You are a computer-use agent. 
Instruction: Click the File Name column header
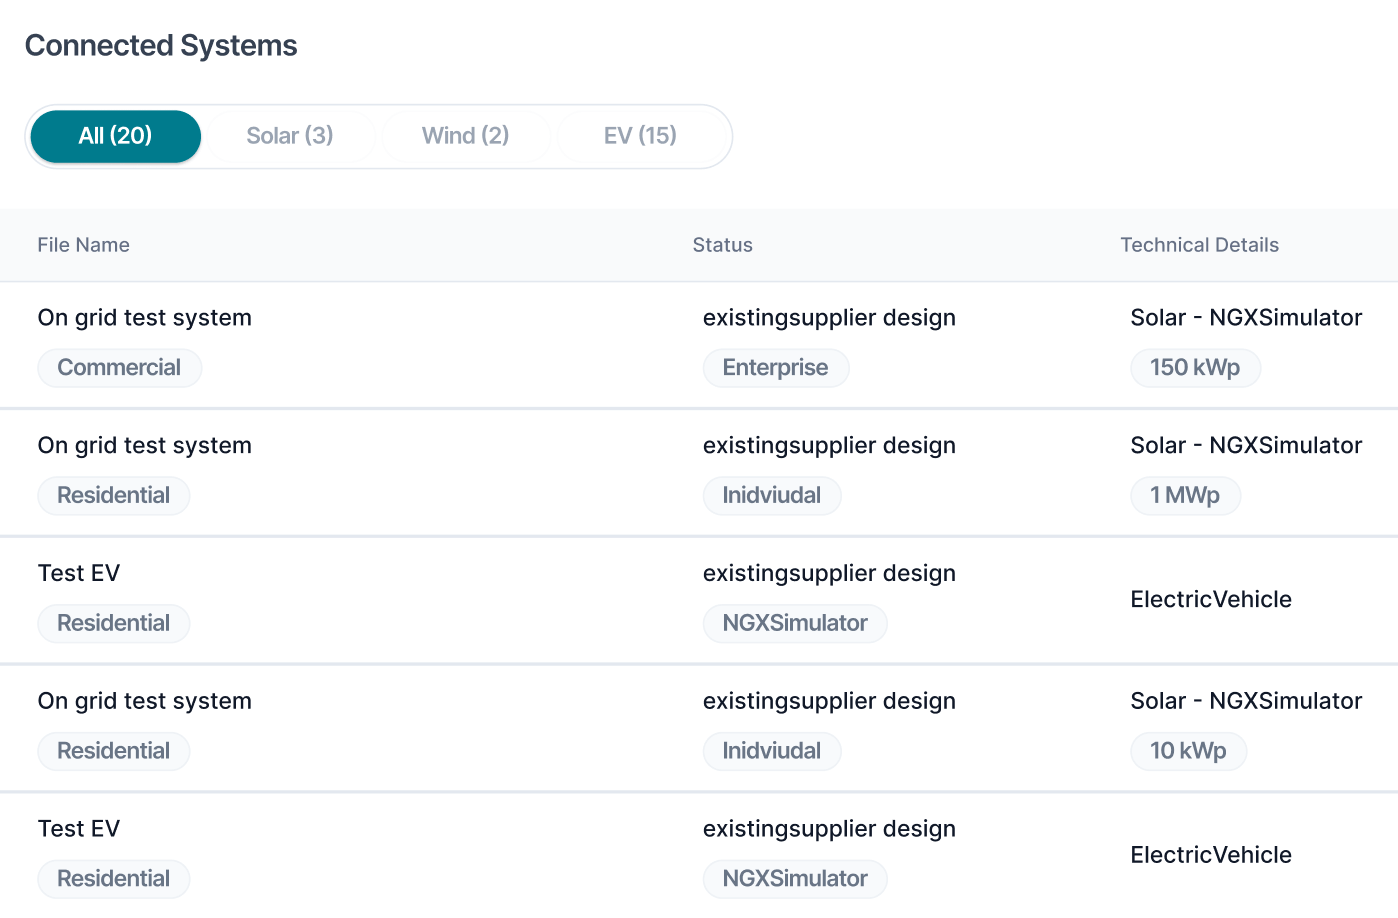click(x=84, y=245)
